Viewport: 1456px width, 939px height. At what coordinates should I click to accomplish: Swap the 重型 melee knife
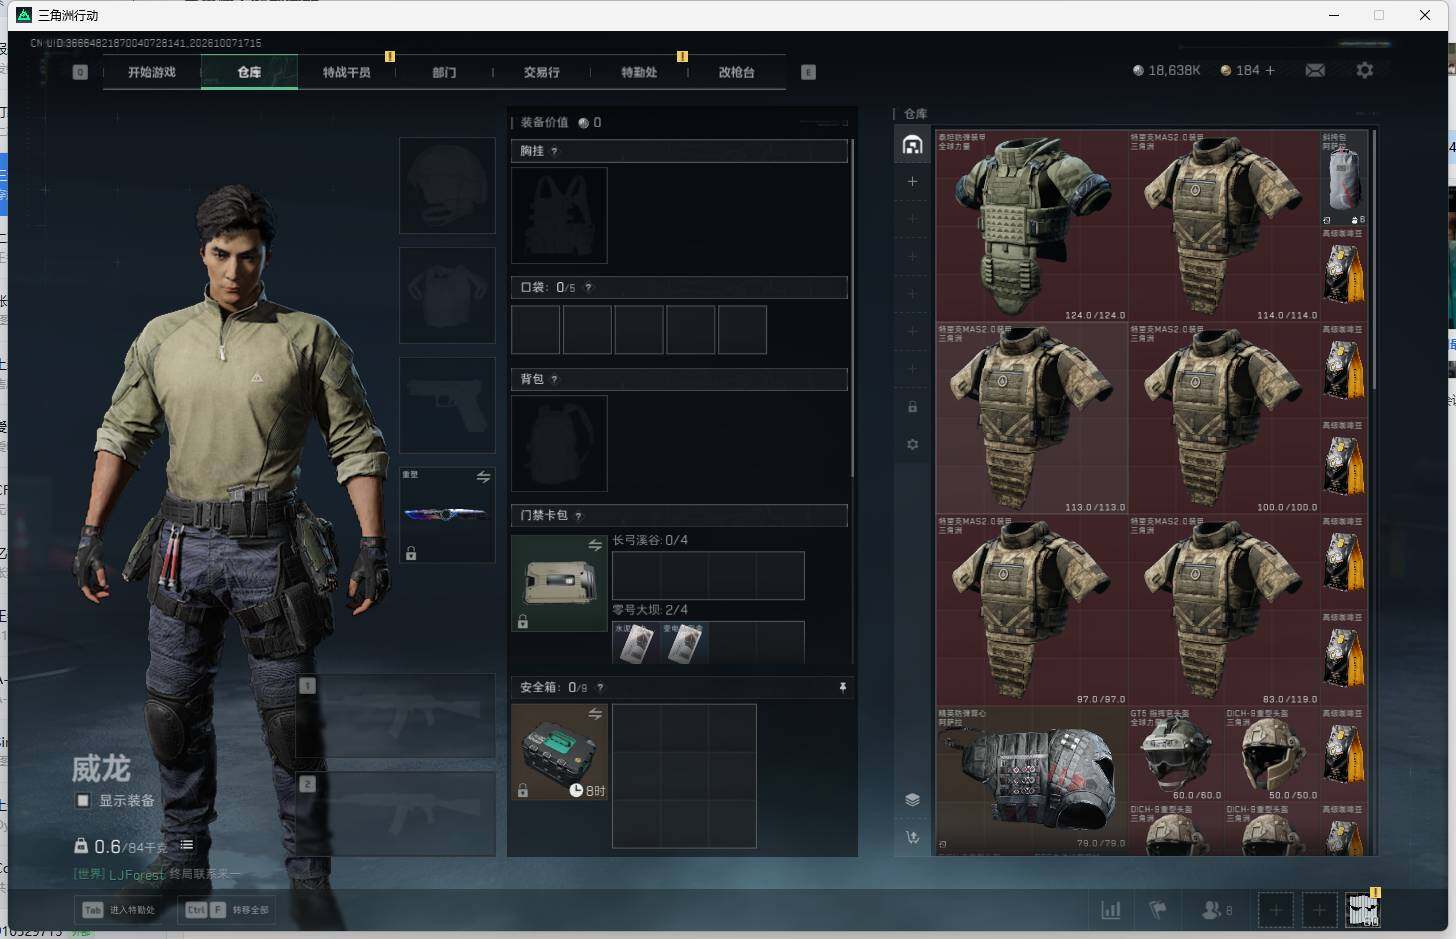483,477
